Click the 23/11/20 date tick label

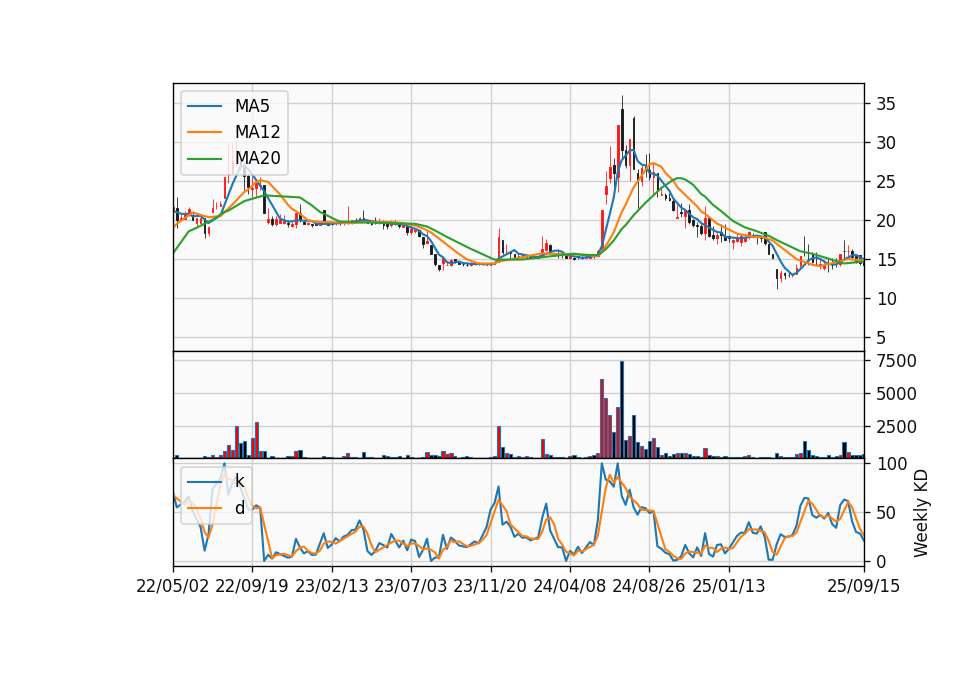pyautogui.click(x=490, y=586)
